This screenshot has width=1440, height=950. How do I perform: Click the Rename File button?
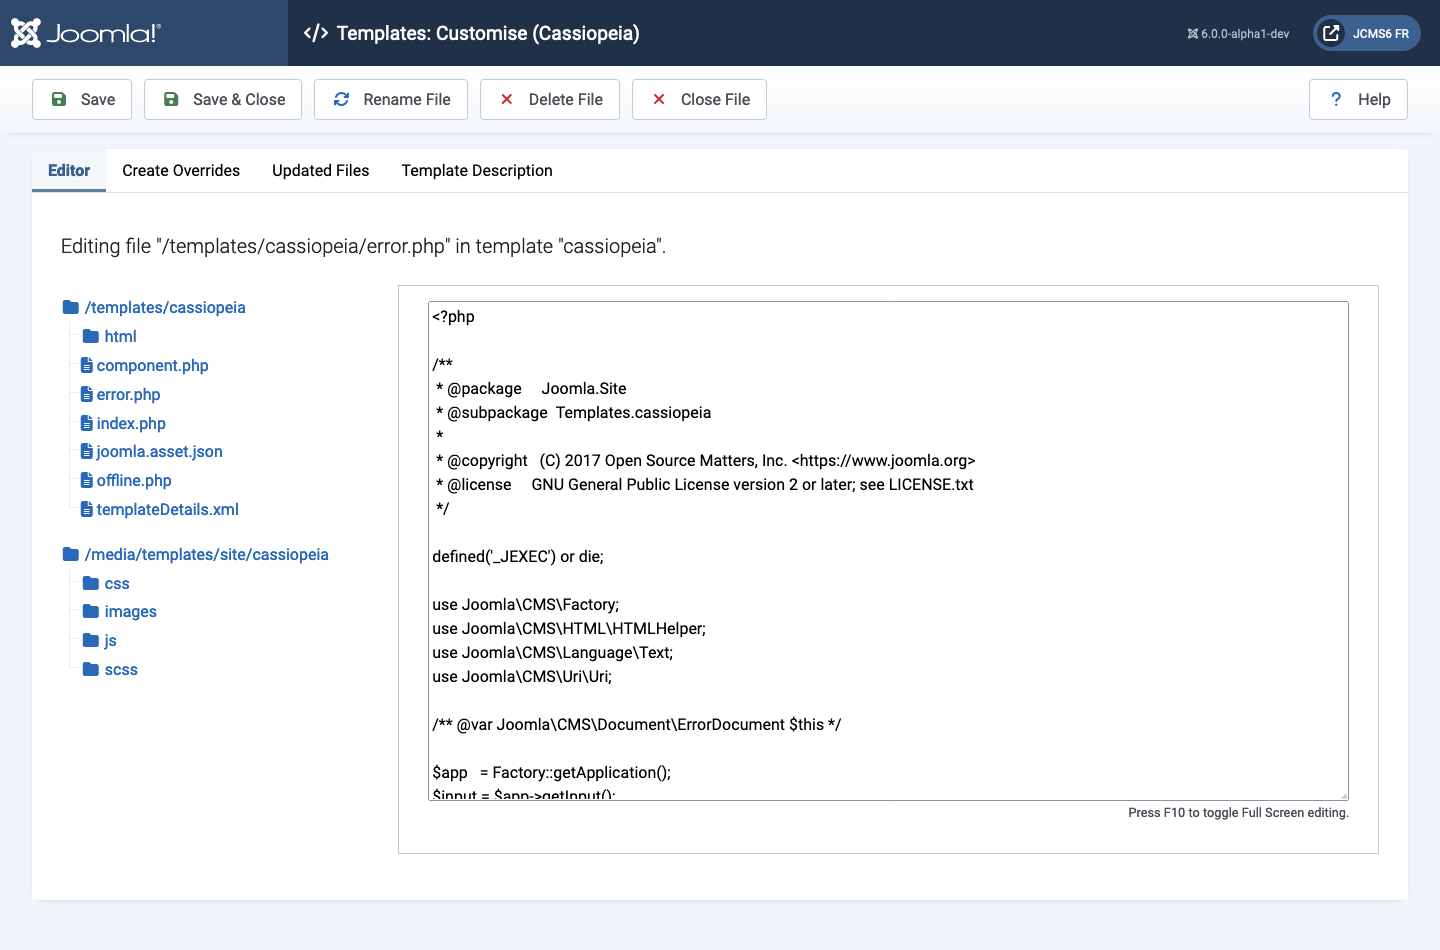[391, 99]
